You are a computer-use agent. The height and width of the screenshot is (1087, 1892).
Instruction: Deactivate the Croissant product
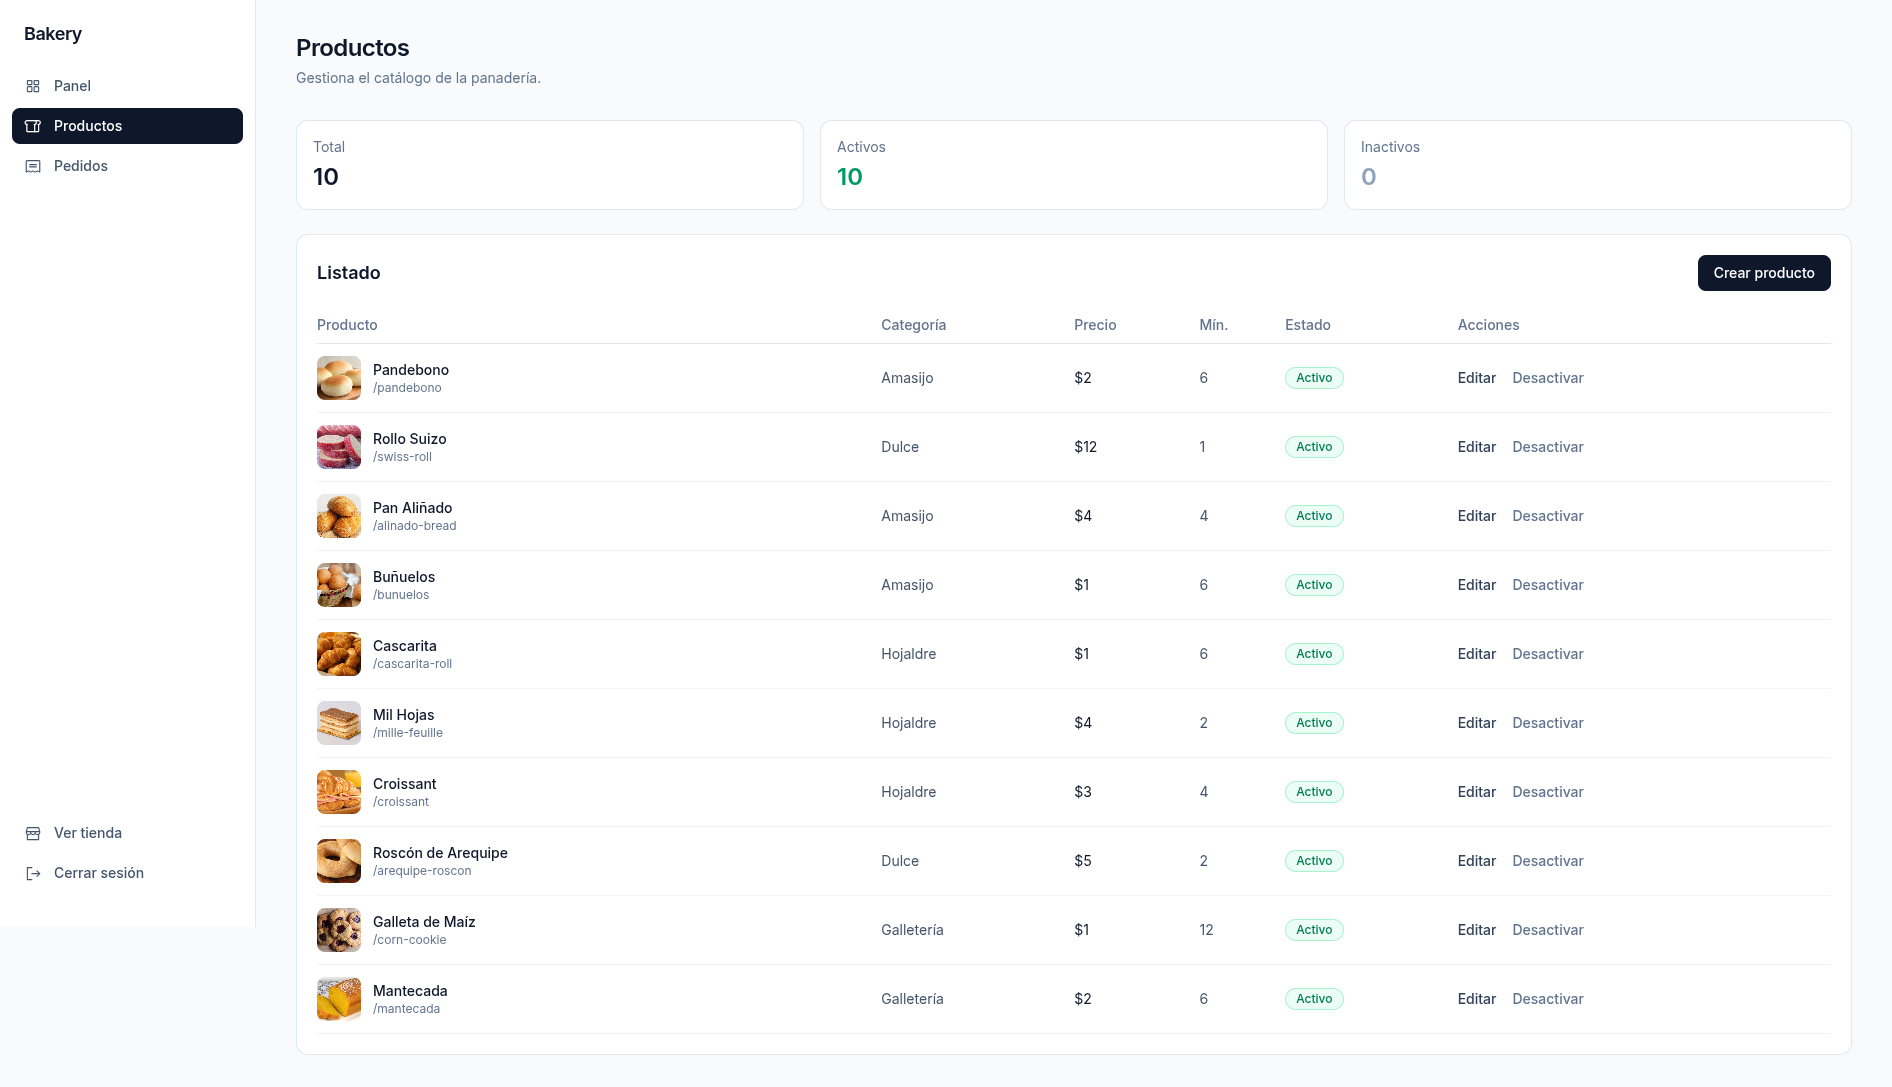[x=1548, y=792]
